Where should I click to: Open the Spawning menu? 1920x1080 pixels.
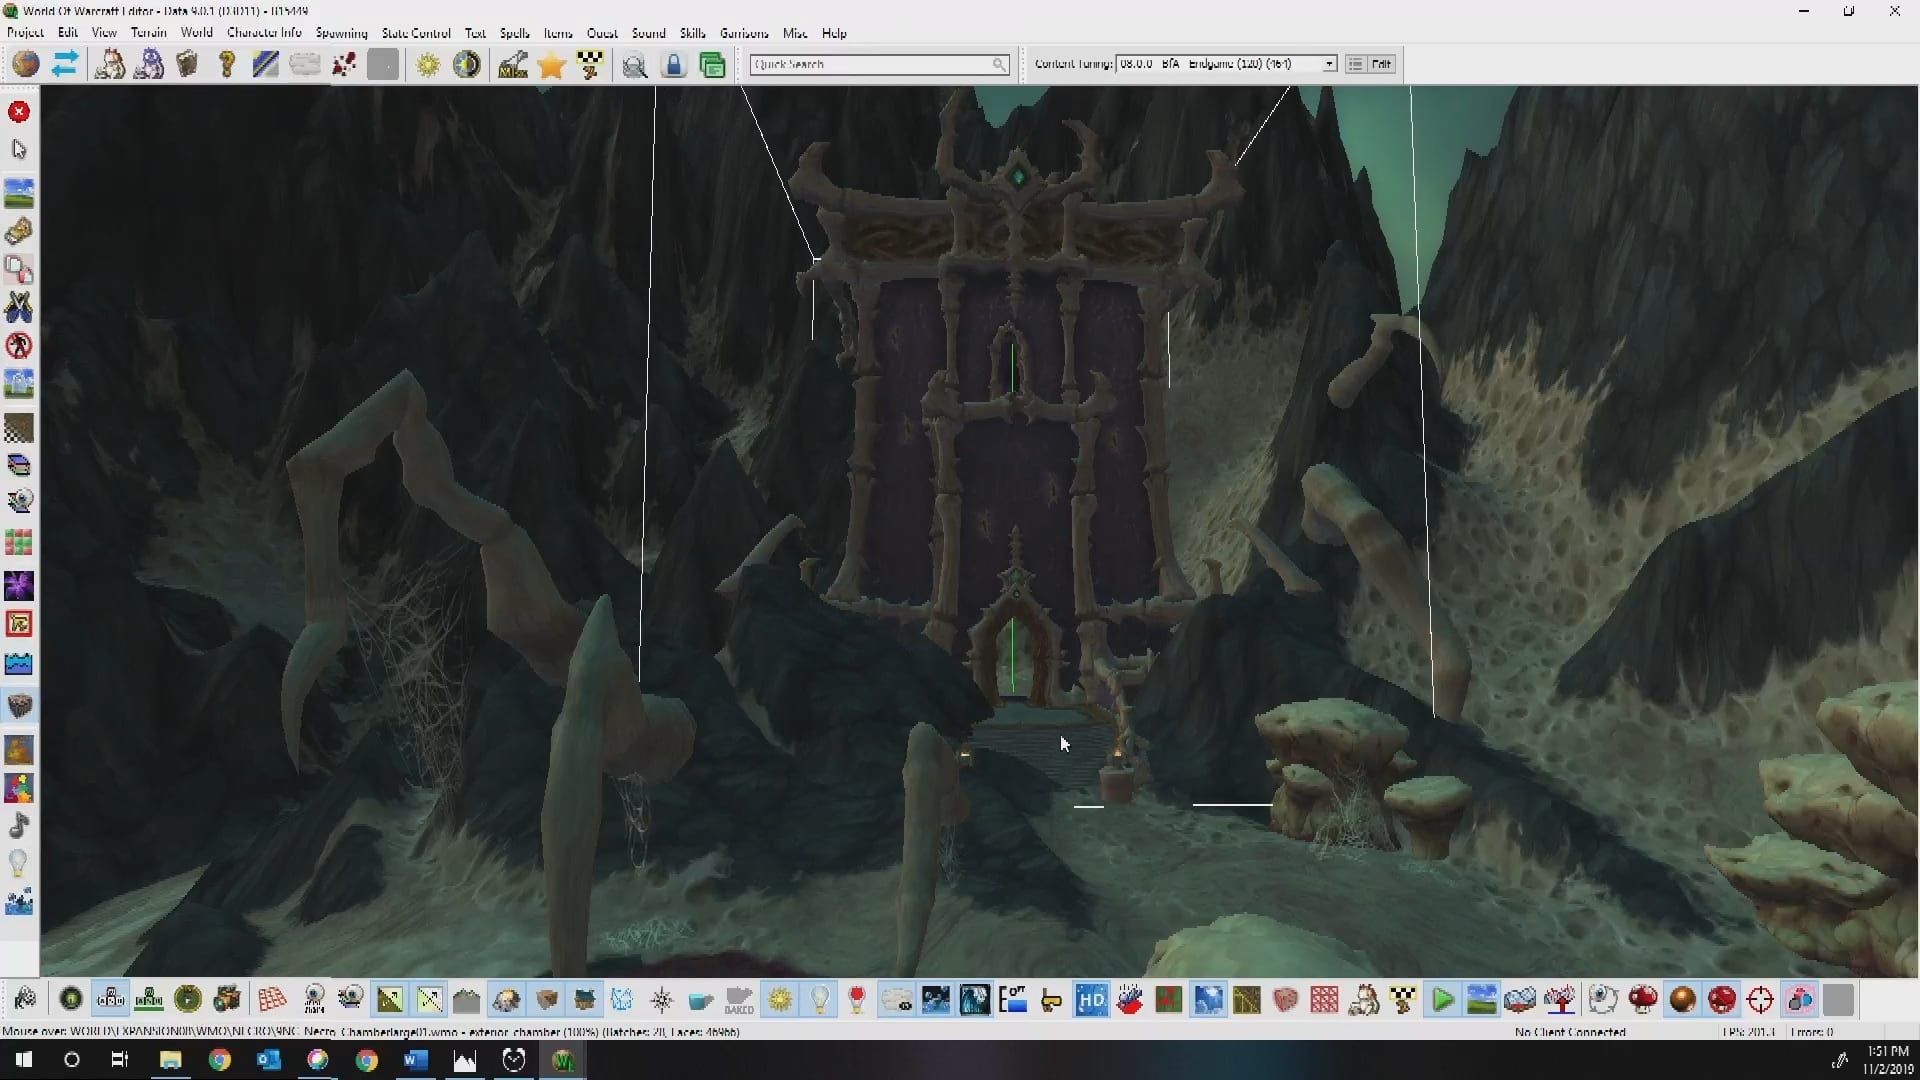coord(341,33)
